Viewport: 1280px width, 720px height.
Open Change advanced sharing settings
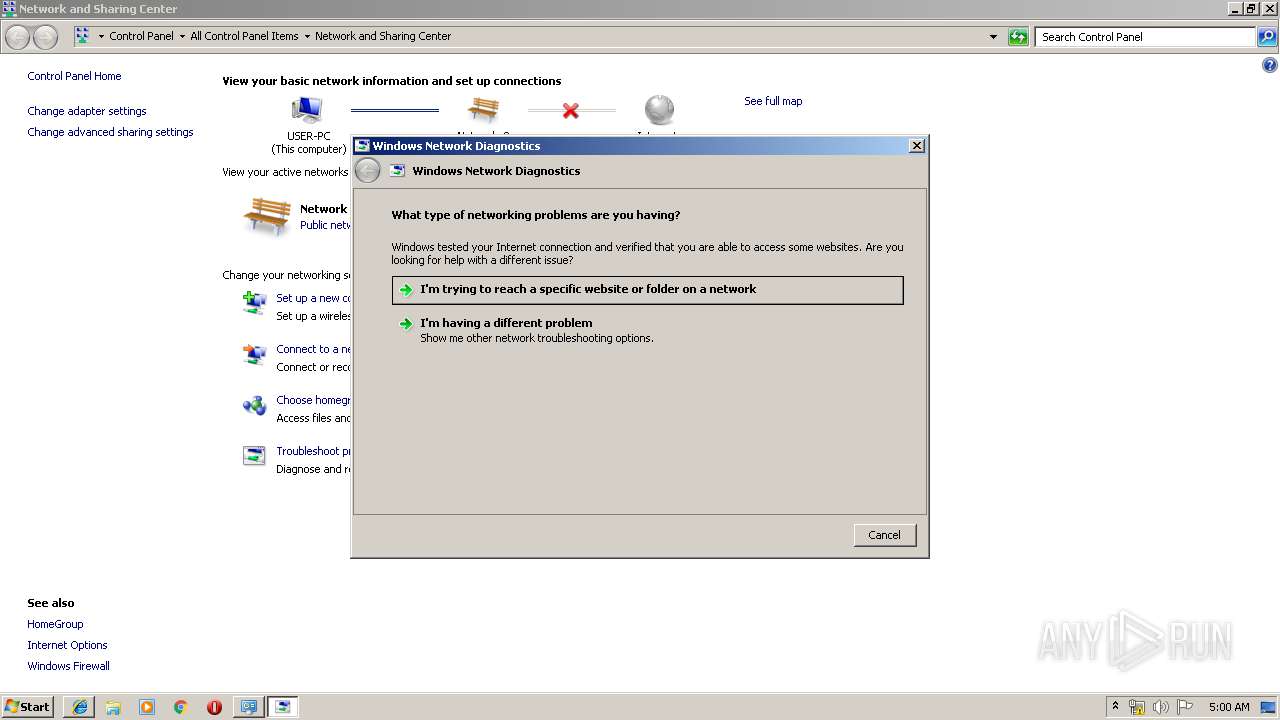click(110, 132)
